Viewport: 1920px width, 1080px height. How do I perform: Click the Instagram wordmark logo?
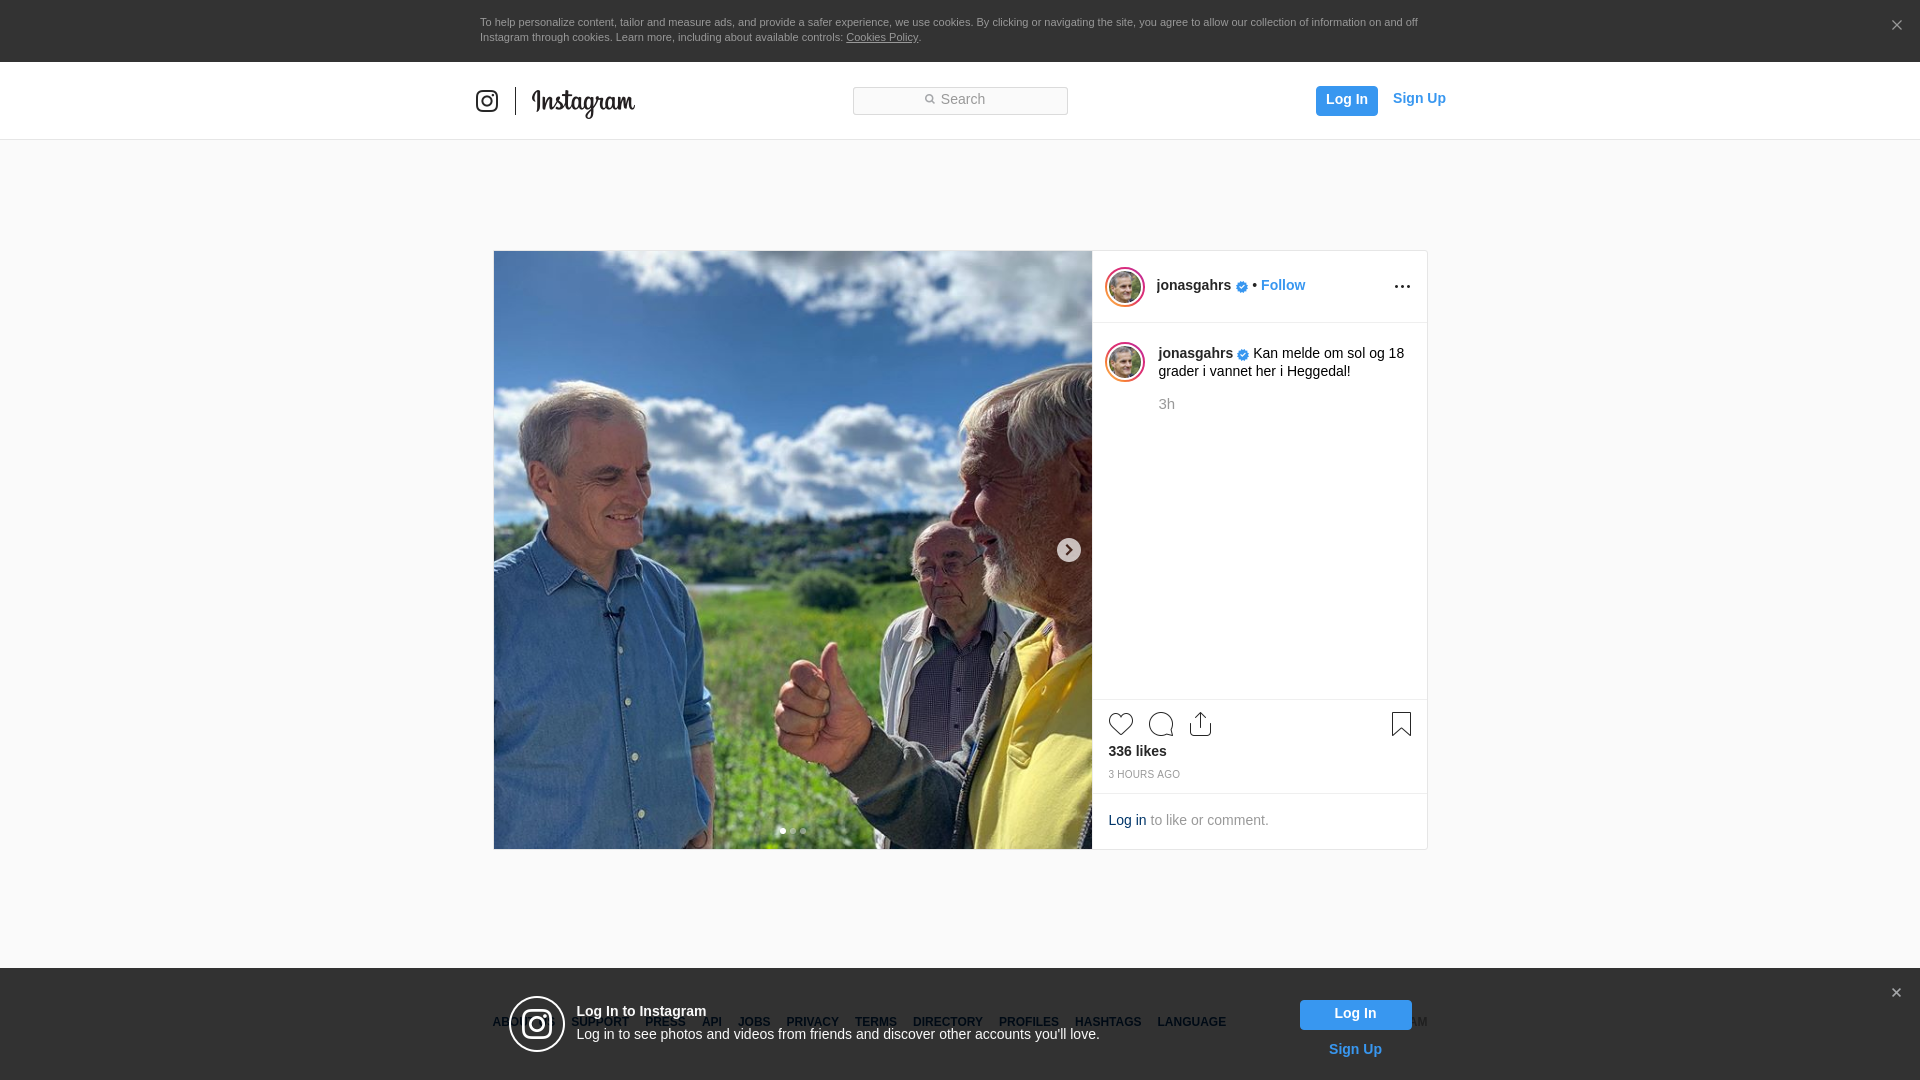pyautogui.click(x=583, y=102)
